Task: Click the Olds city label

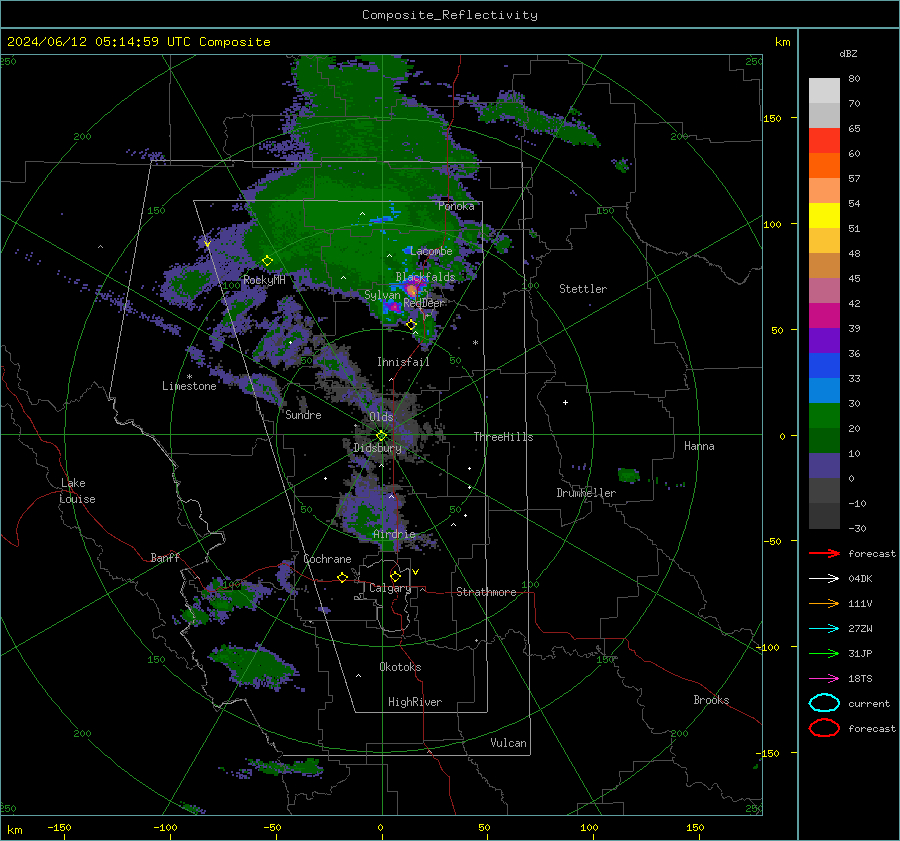Action: (x=381, y=417)
